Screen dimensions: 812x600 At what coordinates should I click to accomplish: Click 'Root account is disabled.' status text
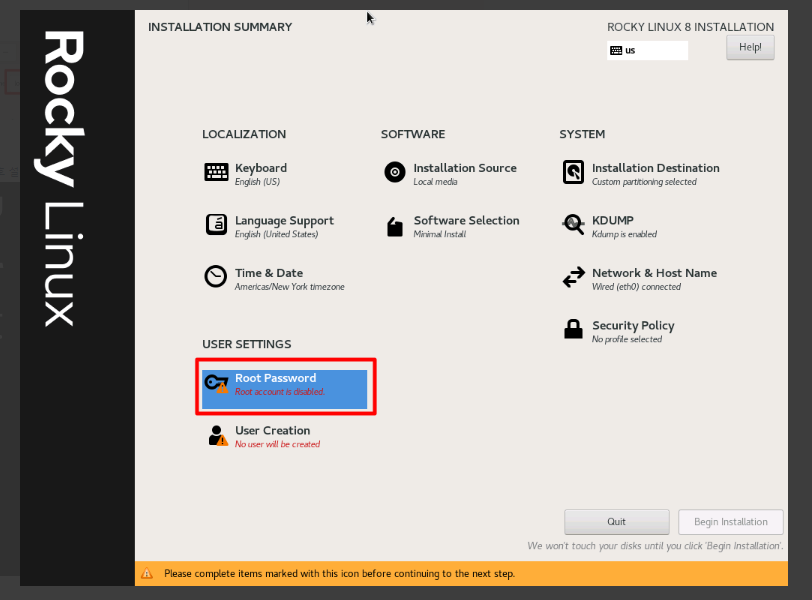coord(280,392)
